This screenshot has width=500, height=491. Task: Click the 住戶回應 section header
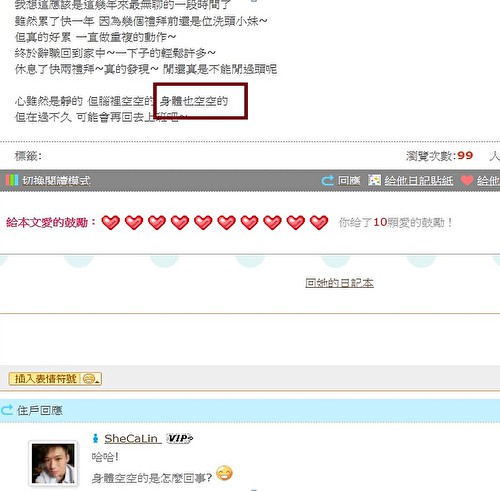point(40,410)
